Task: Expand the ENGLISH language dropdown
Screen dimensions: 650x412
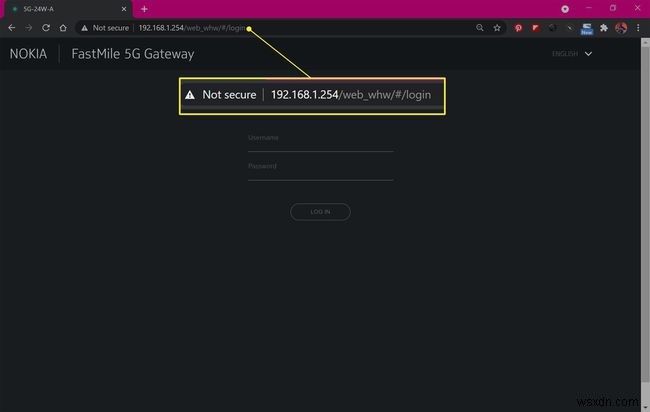Action: pyautogui.click(x=572, y=54)
